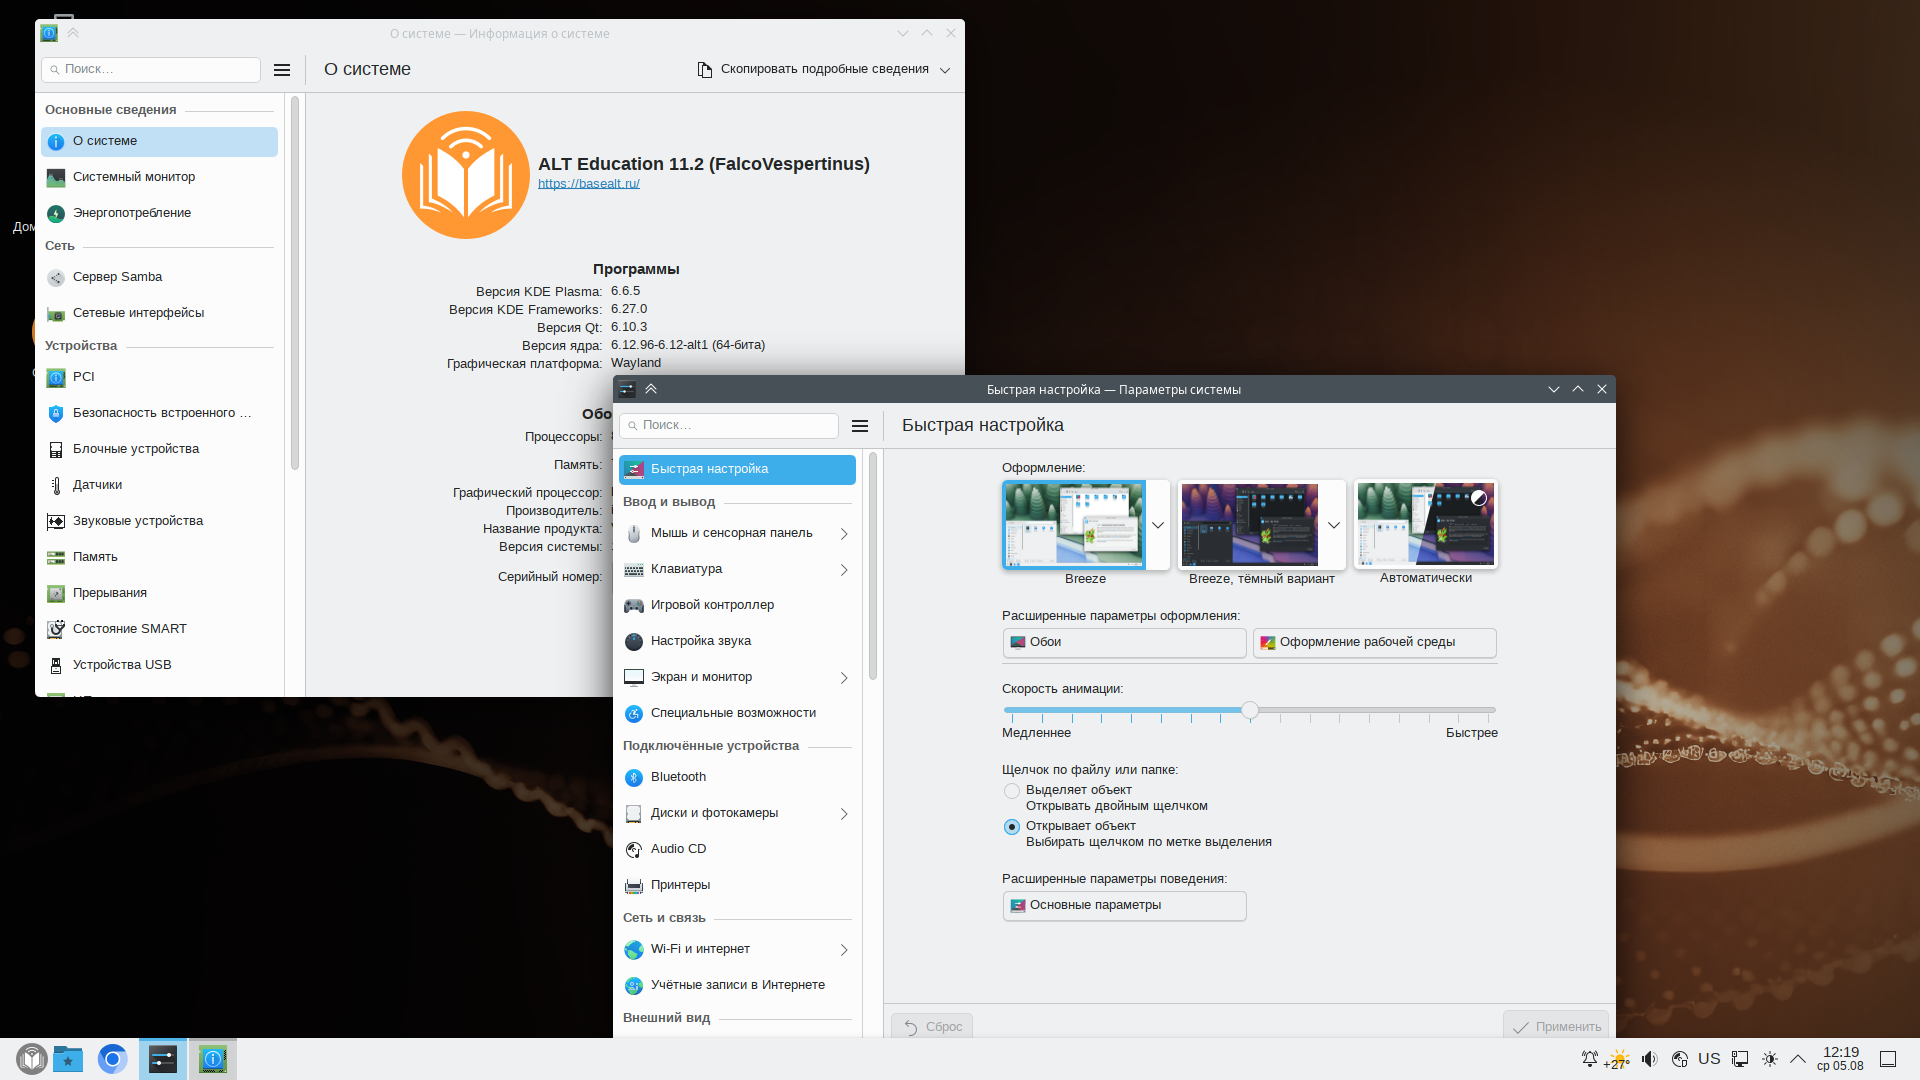Open Прерывания in Info Center sidebar

click(159, 594)
